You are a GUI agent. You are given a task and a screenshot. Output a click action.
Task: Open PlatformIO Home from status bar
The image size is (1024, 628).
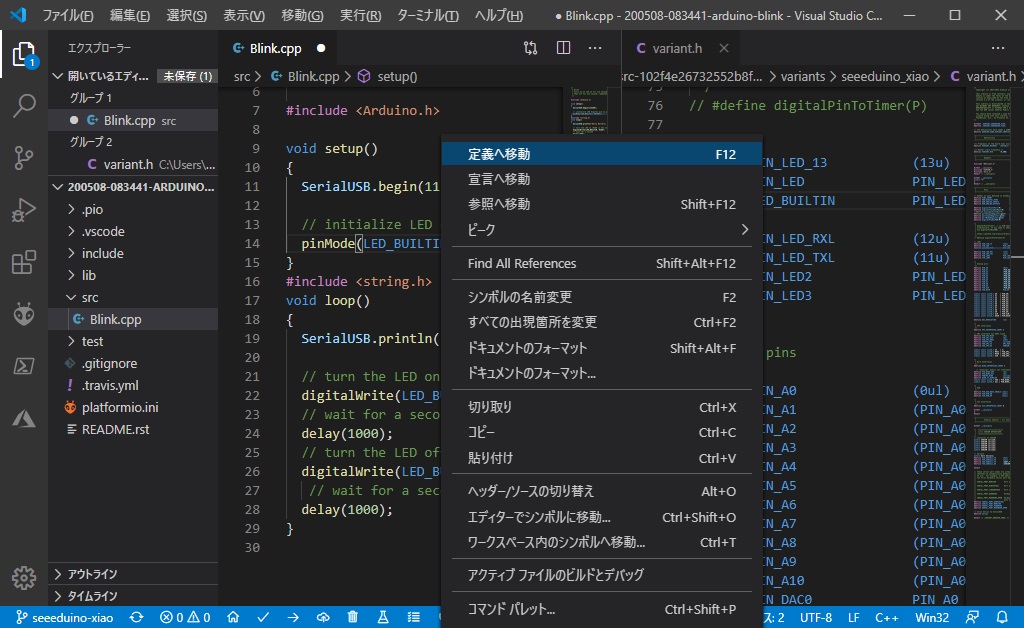click(233, 617)
